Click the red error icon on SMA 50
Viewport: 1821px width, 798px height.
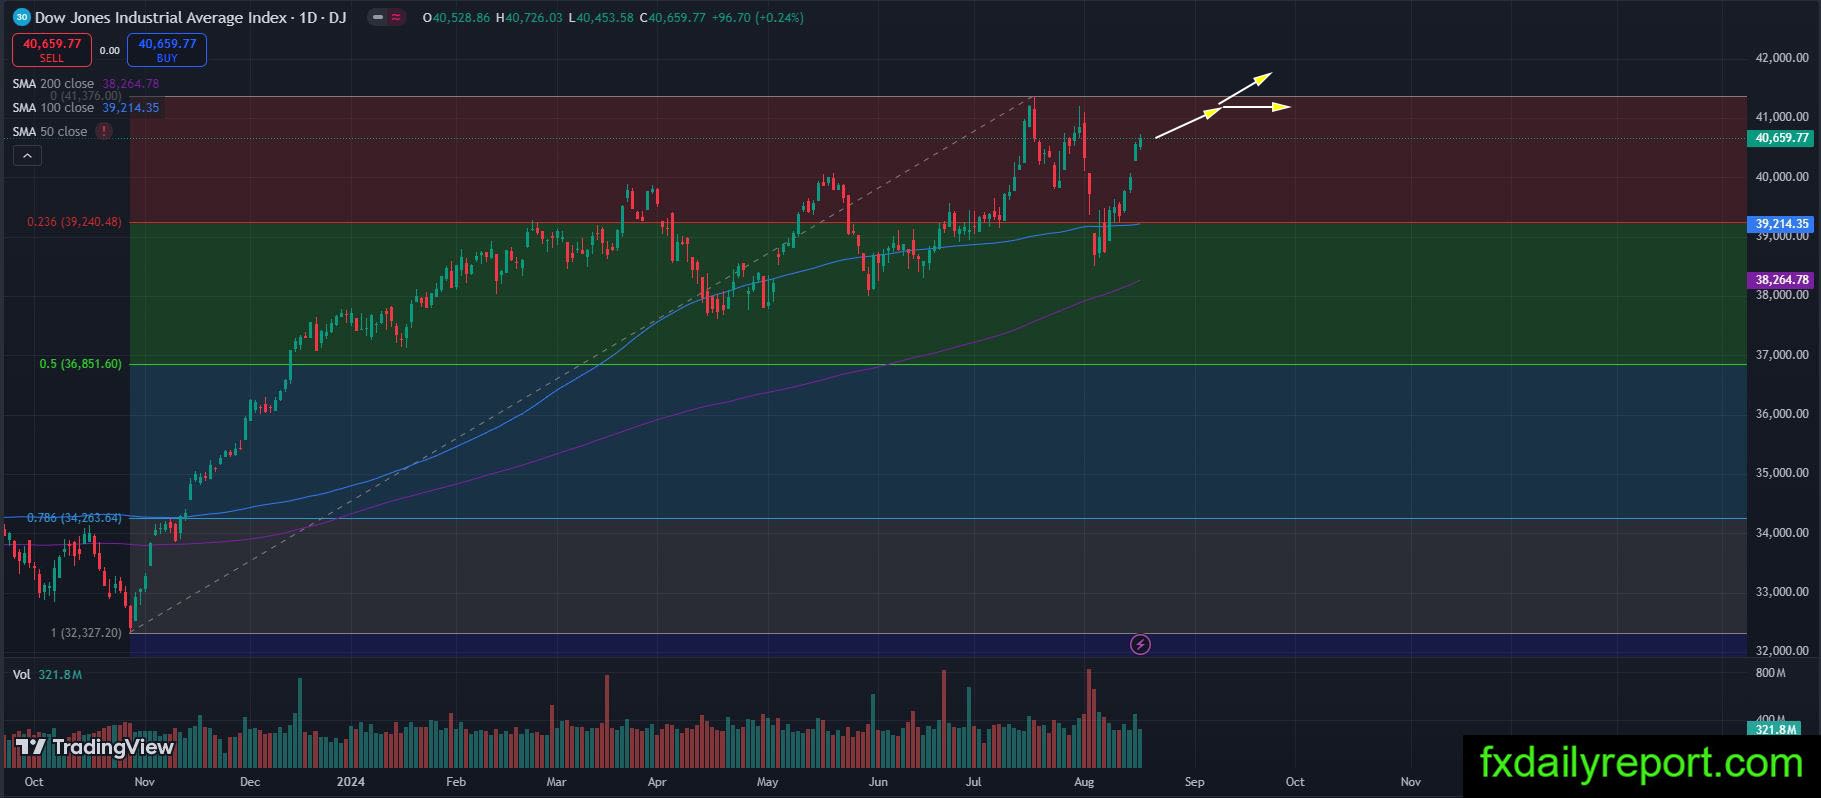coord(104,131)
